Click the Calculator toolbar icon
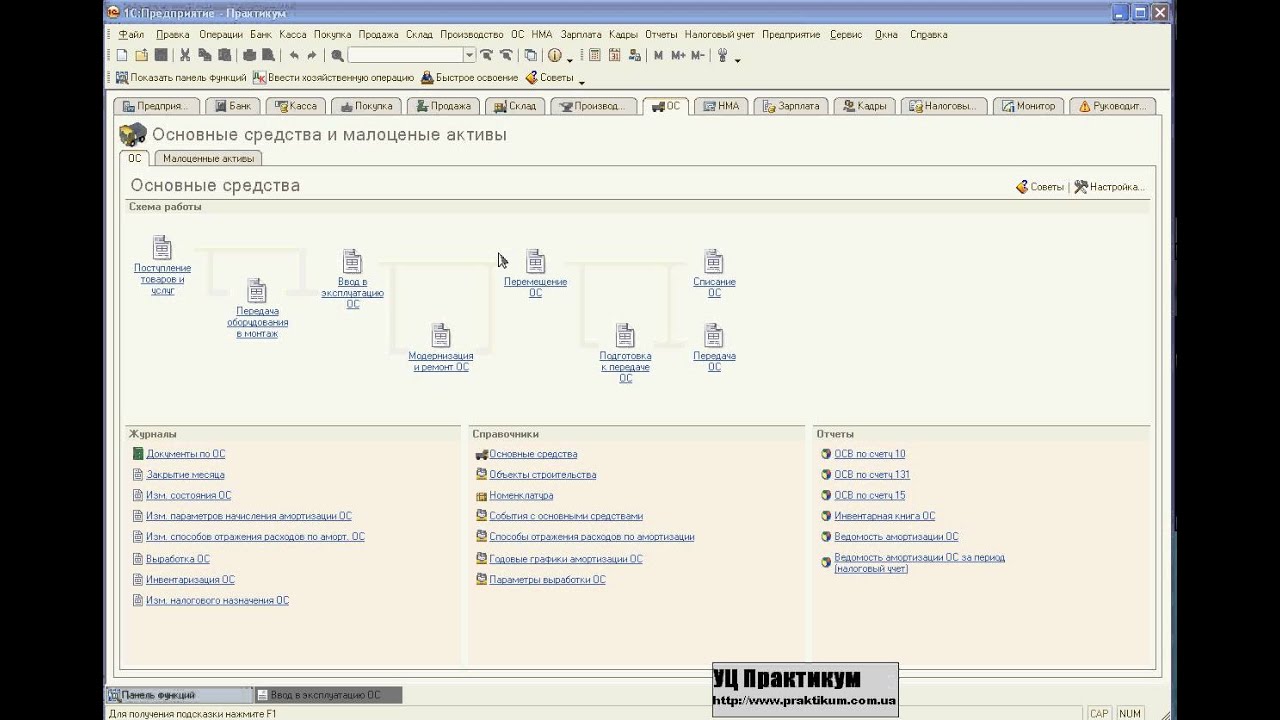 coord(595,55)
